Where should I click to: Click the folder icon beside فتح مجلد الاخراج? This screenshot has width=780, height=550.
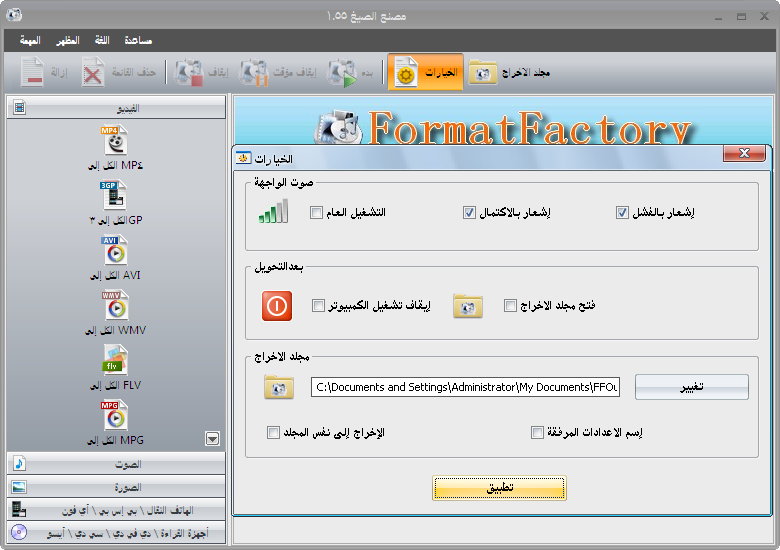coord(468,306)
